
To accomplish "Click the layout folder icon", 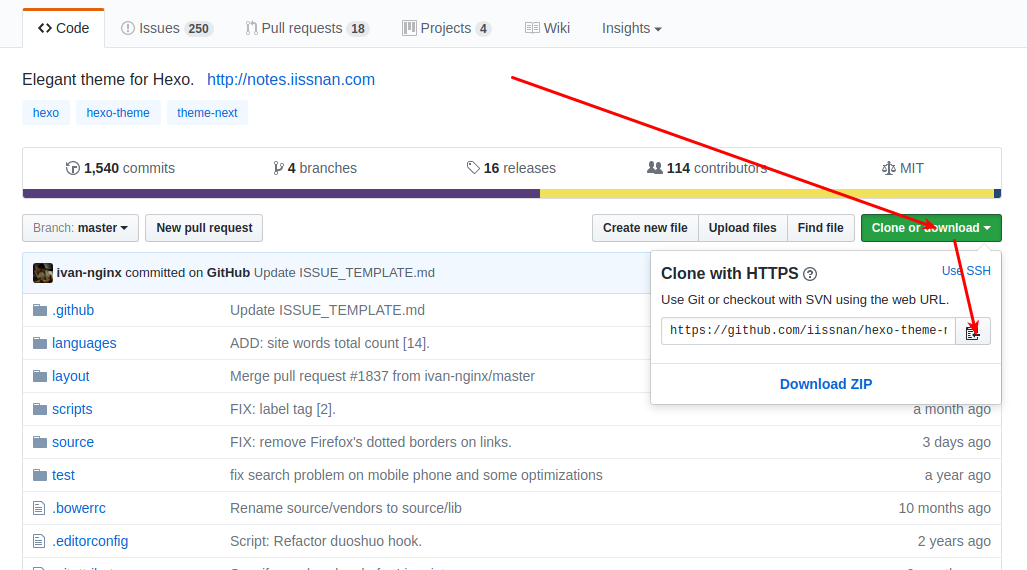I will coord(40,376).
